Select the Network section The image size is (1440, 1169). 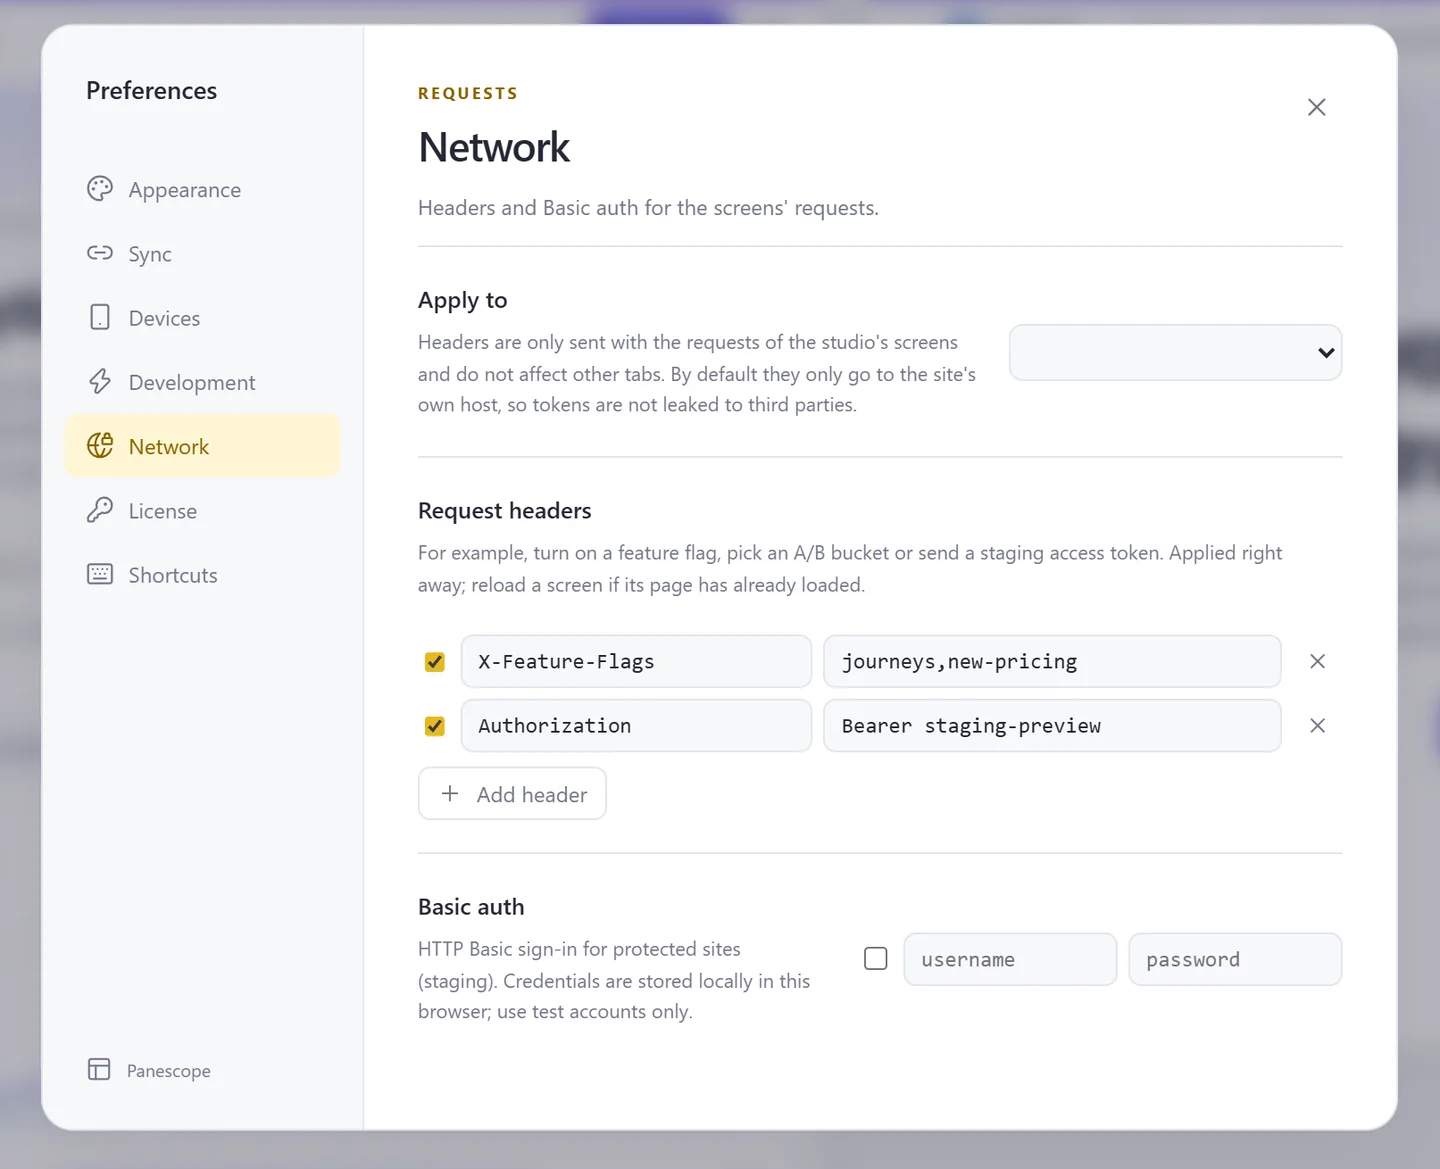coord(203,446)
